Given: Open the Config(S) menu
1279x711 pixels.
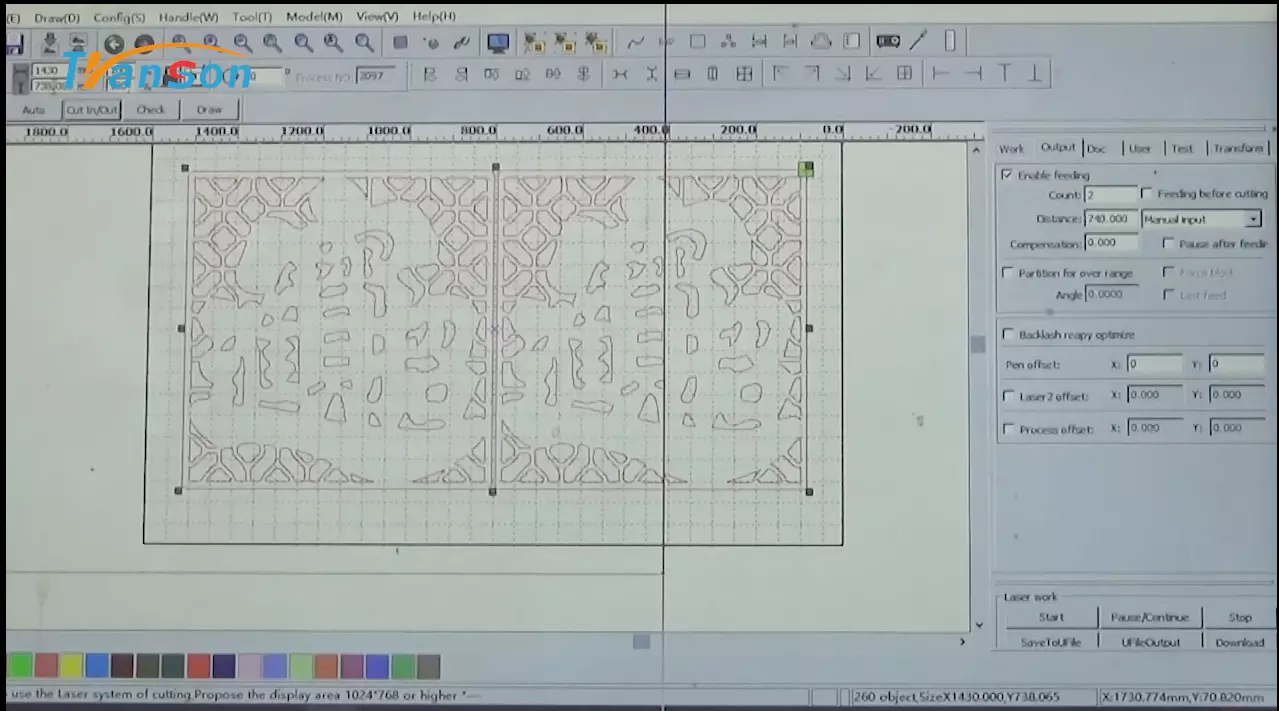Looking at the screenshot, I should pyautogui.click(x=119, y=17).
